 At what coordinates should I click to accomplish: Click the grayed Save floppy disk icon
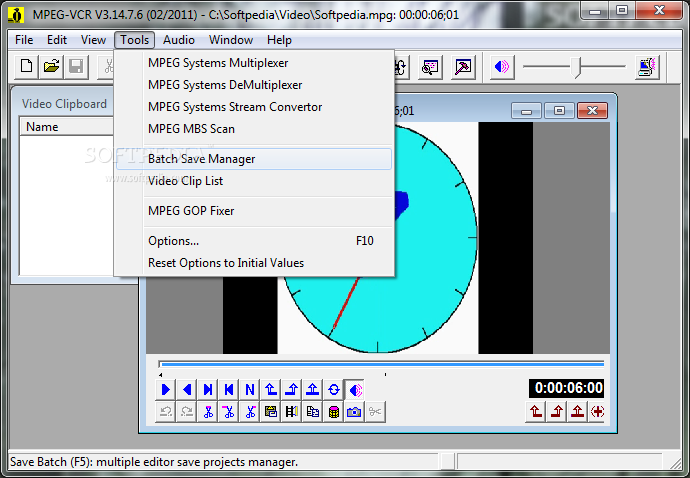pyautogui.click(x=76, y=67)
